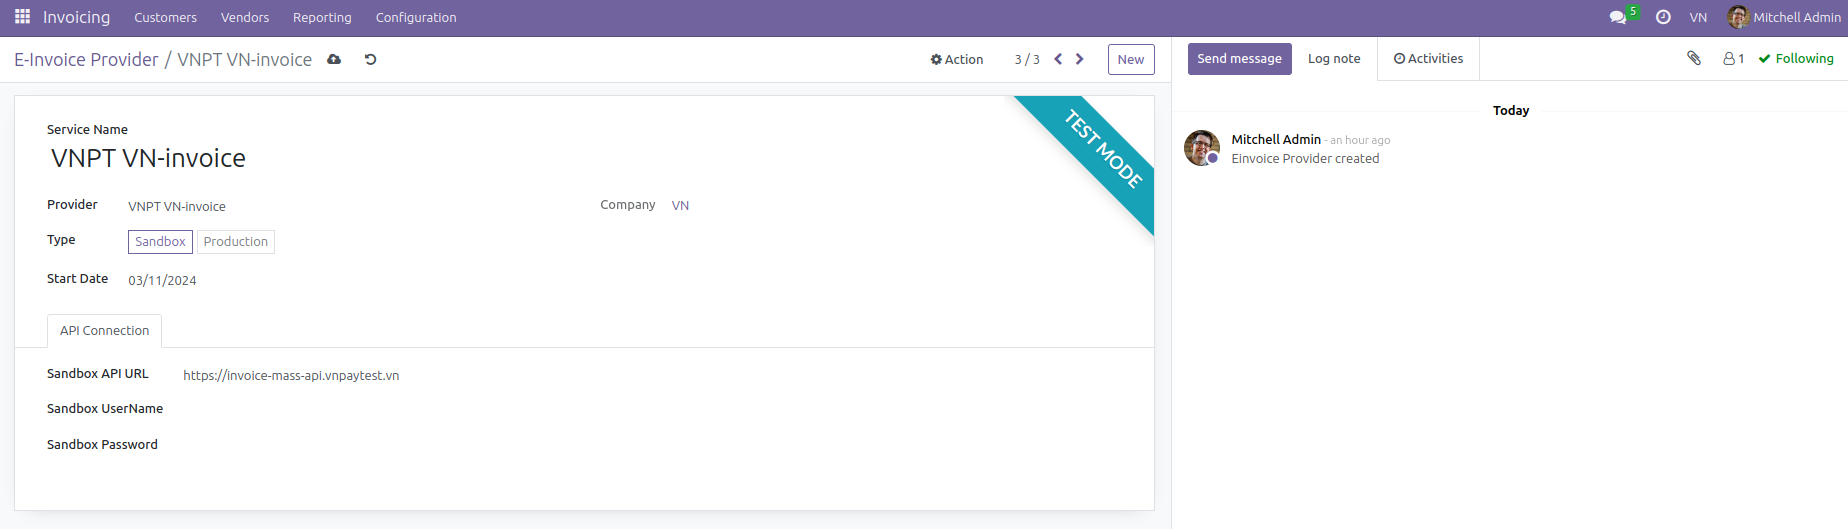
Task: Open the Vendors menu
Action: coord(245,17)
